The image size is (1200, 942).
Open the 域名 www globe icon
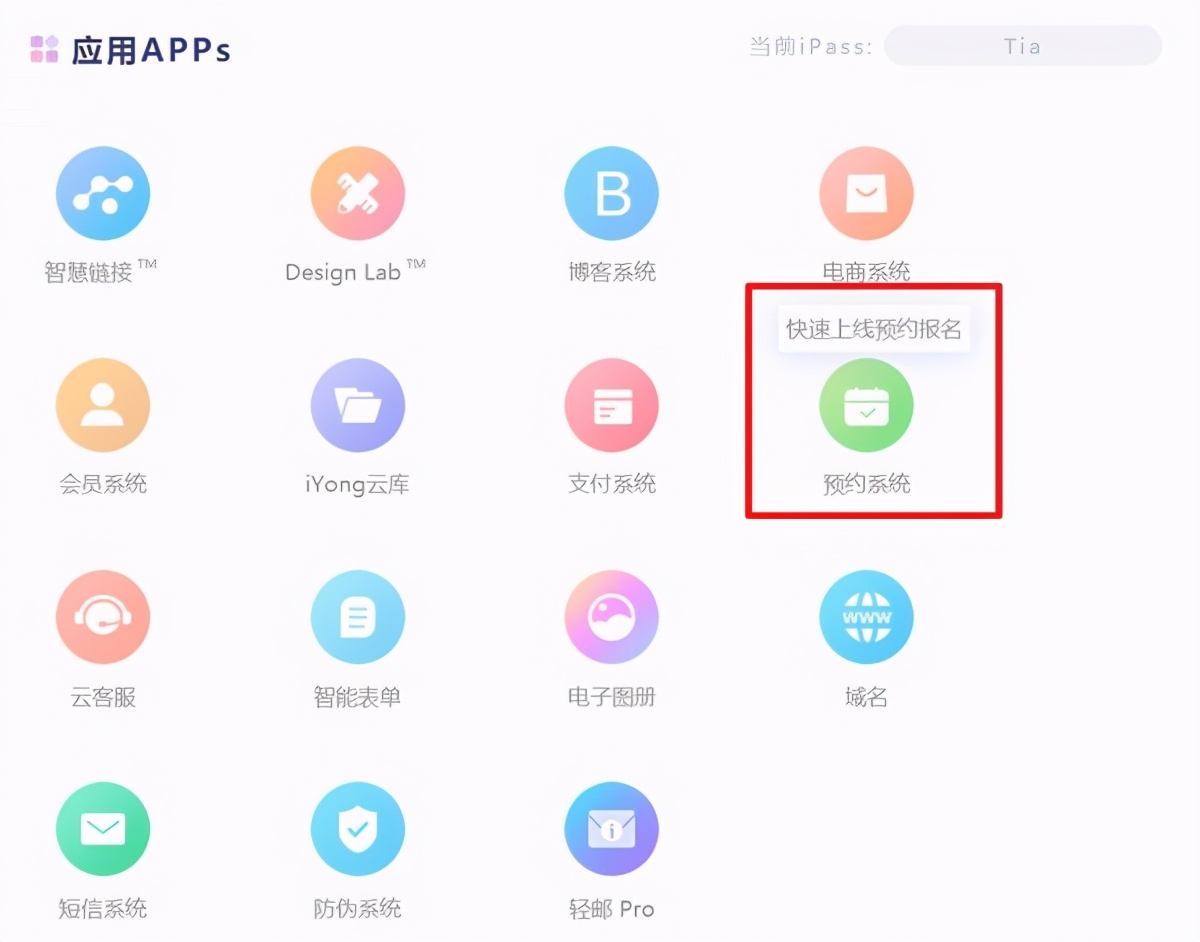pos(866,617)
